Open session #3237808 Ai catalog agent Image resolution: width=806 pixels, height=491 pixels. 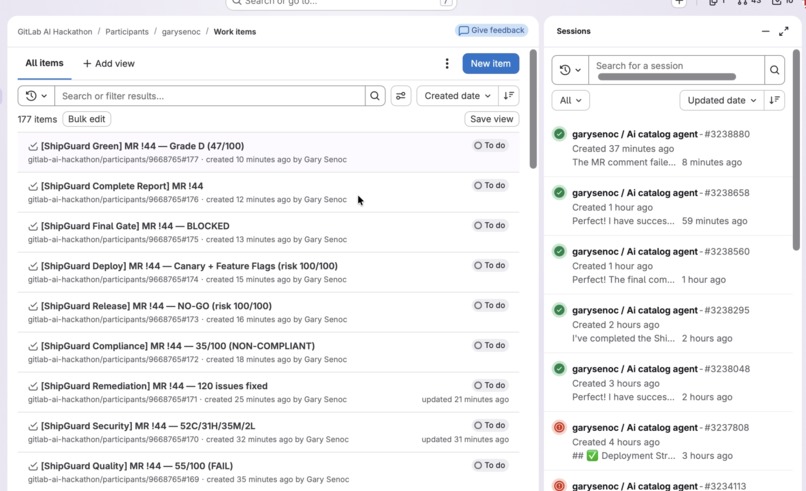tap(661, 427)
